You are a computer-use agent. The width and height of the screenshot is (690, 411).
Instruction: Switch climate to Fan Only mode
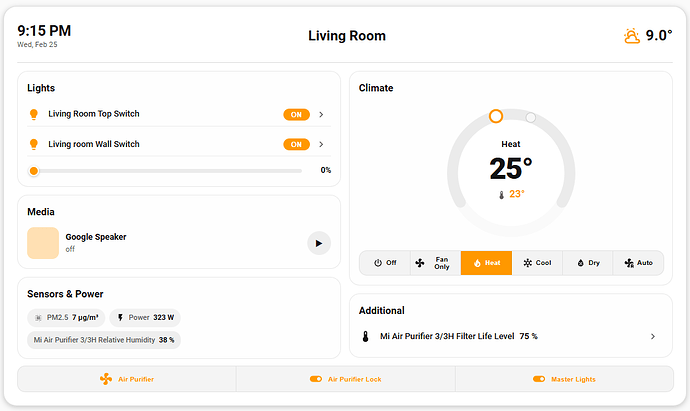(x=435, y=263)
